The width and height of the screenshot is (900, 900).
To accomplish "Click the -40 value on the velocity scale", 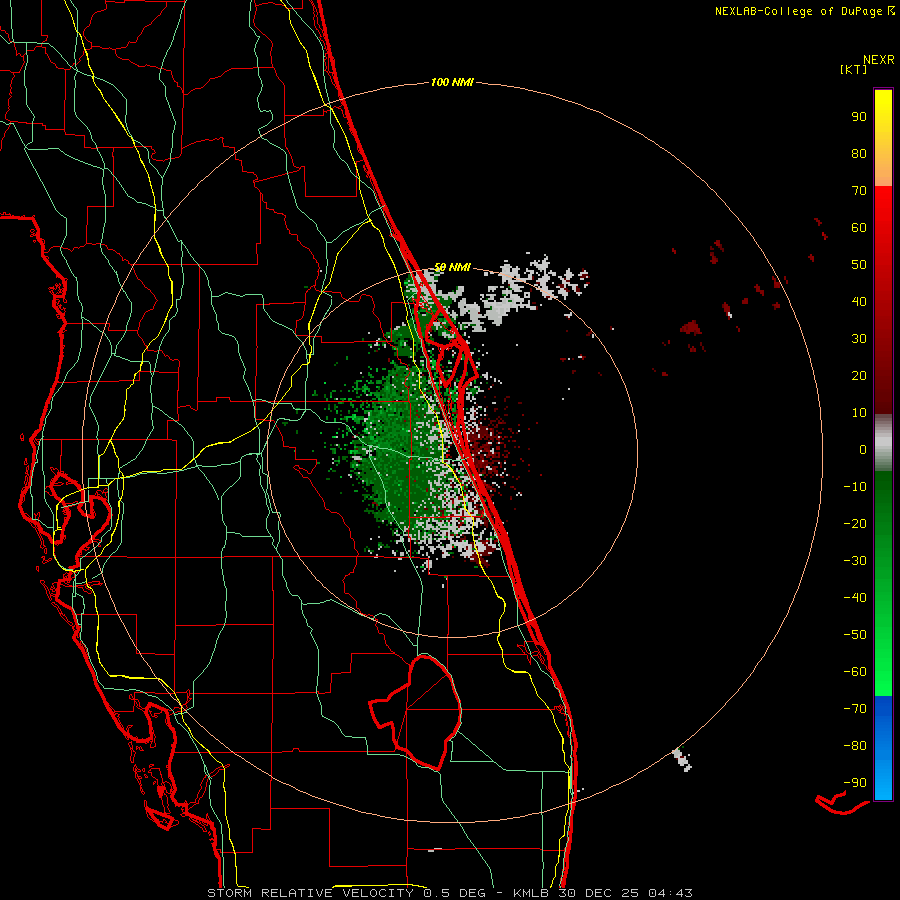I will pos(855,598).
